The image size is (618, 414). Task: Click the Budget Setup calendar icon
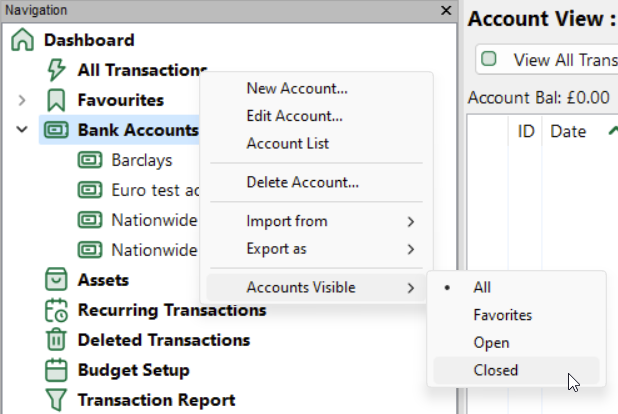click(x=56, y=370)
